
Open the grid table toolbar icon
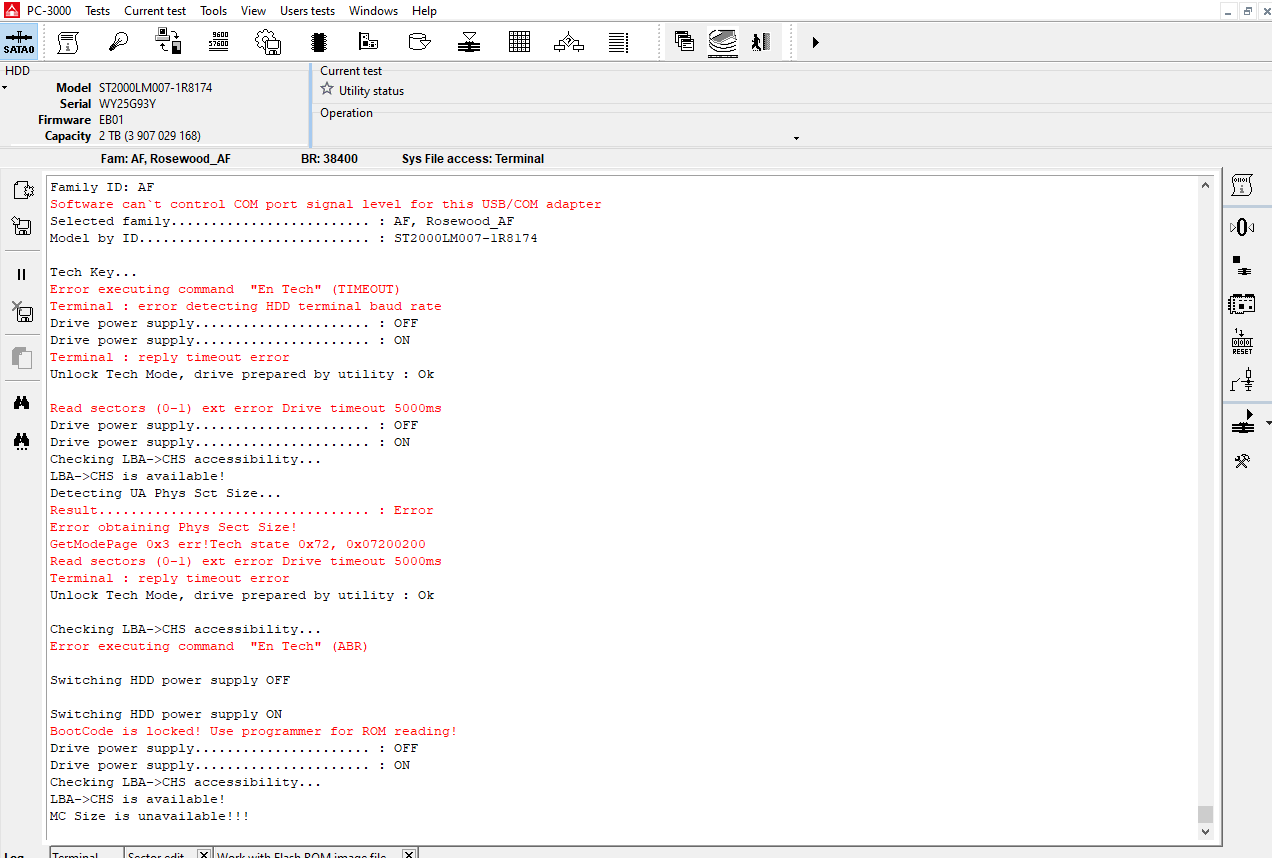tap(519, 42)
